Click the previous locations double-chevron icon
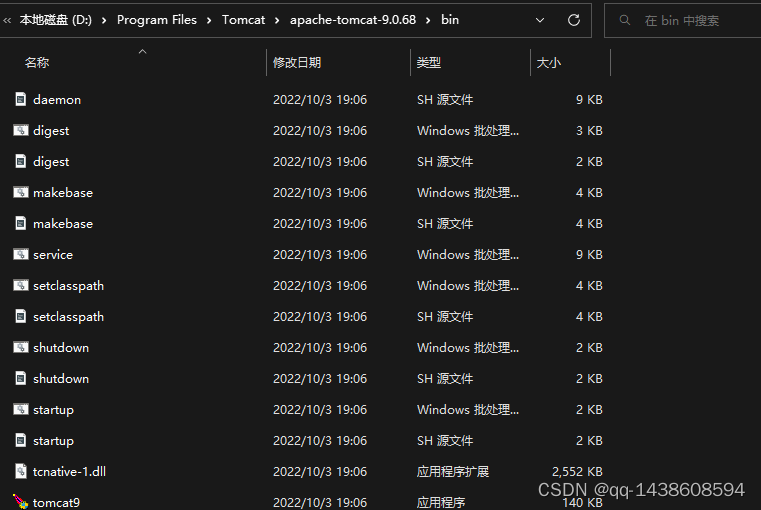The height and width of the screenshot is (510, 761). [7, 20]
